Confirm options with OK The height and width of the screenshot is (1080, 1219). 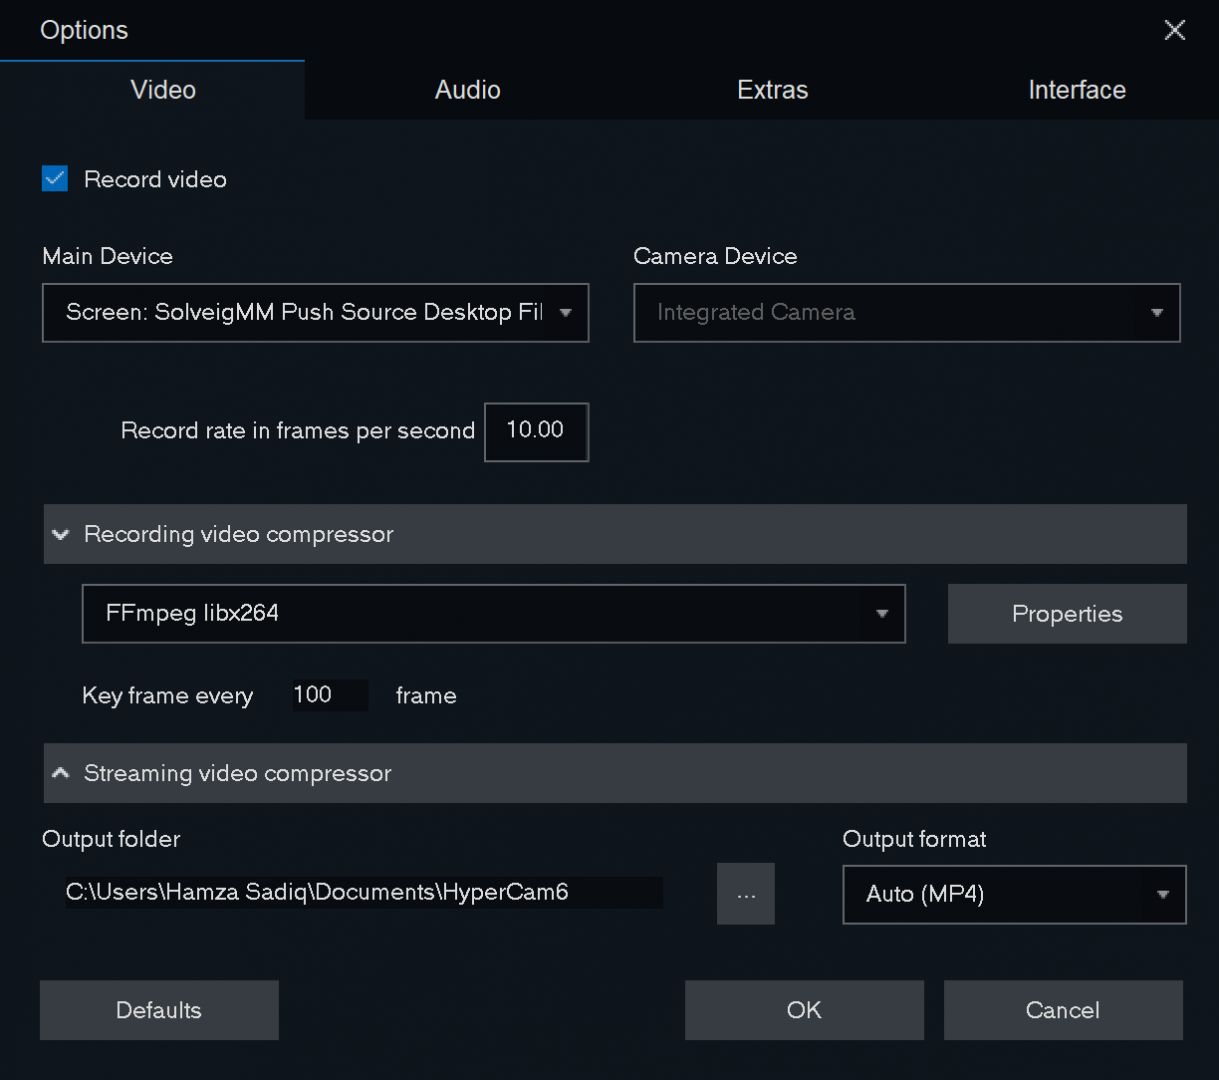(804, 1010)
